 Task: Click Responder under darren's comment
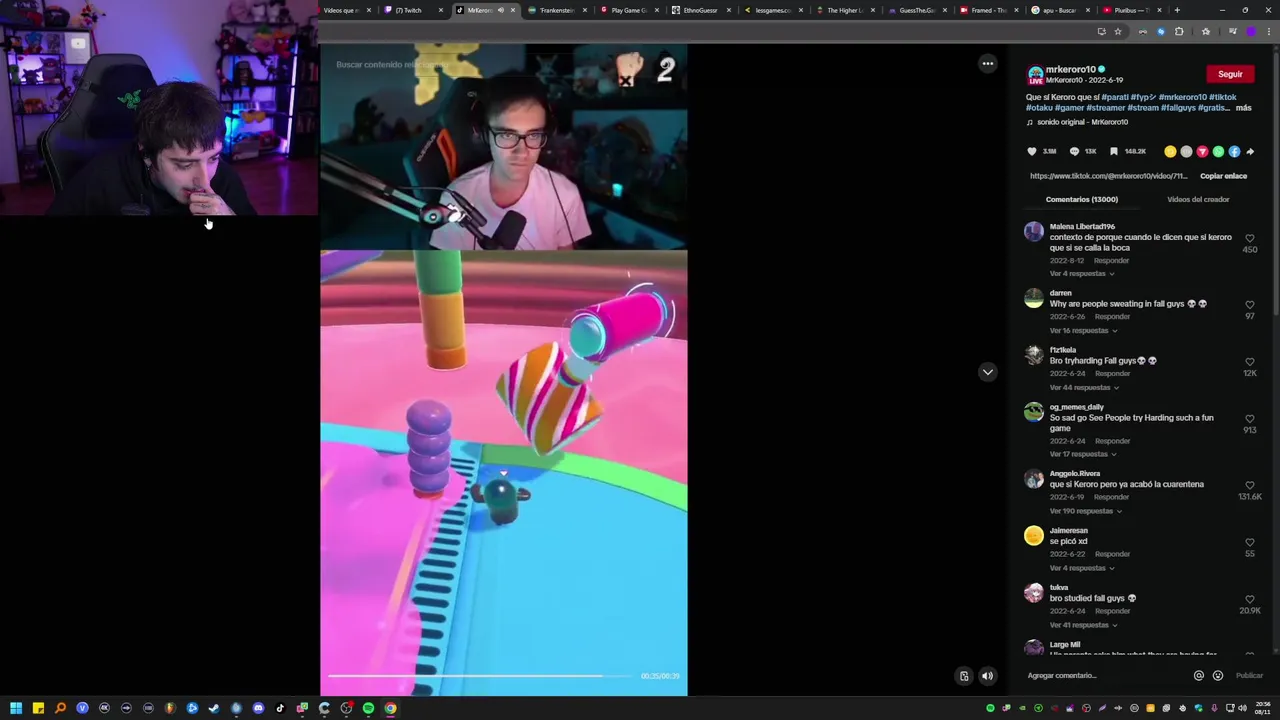pyautogui.click(x=1112, y=317)
